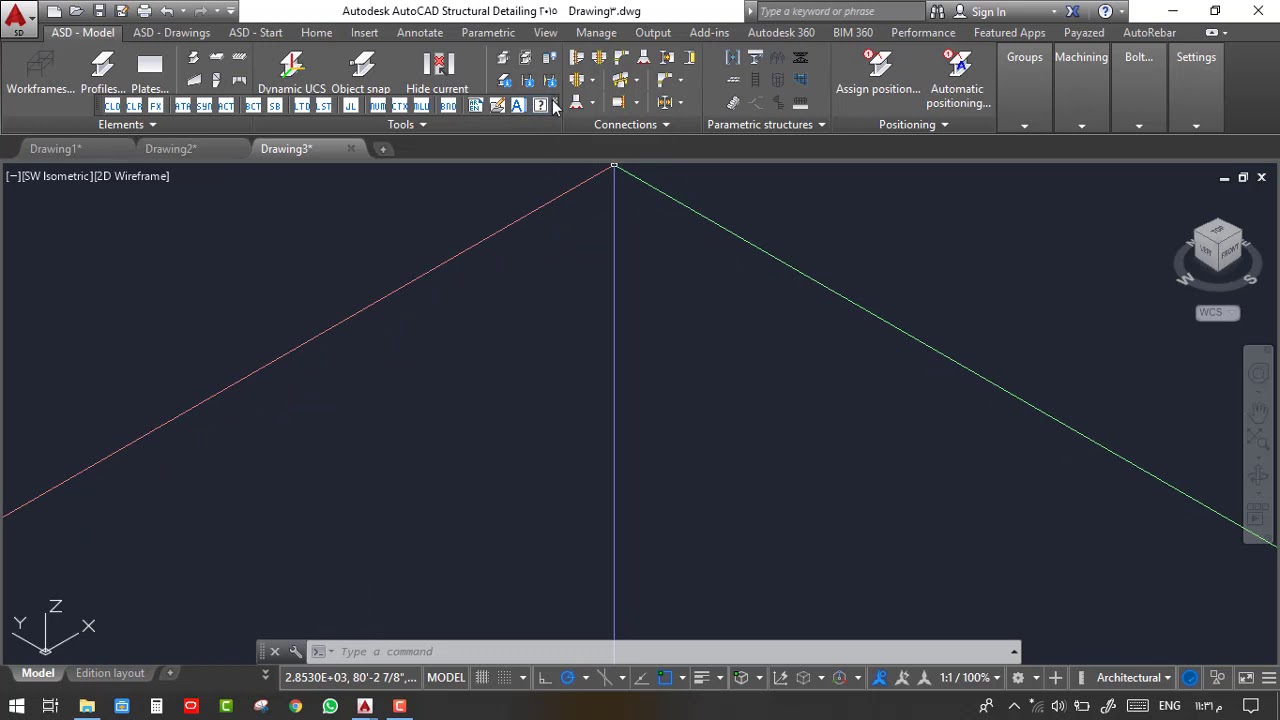The height and width of the screenshot is (720, 1280).
Task: Switch to the ASD - Drawings ribbon tab
Action: click(172, 33)
